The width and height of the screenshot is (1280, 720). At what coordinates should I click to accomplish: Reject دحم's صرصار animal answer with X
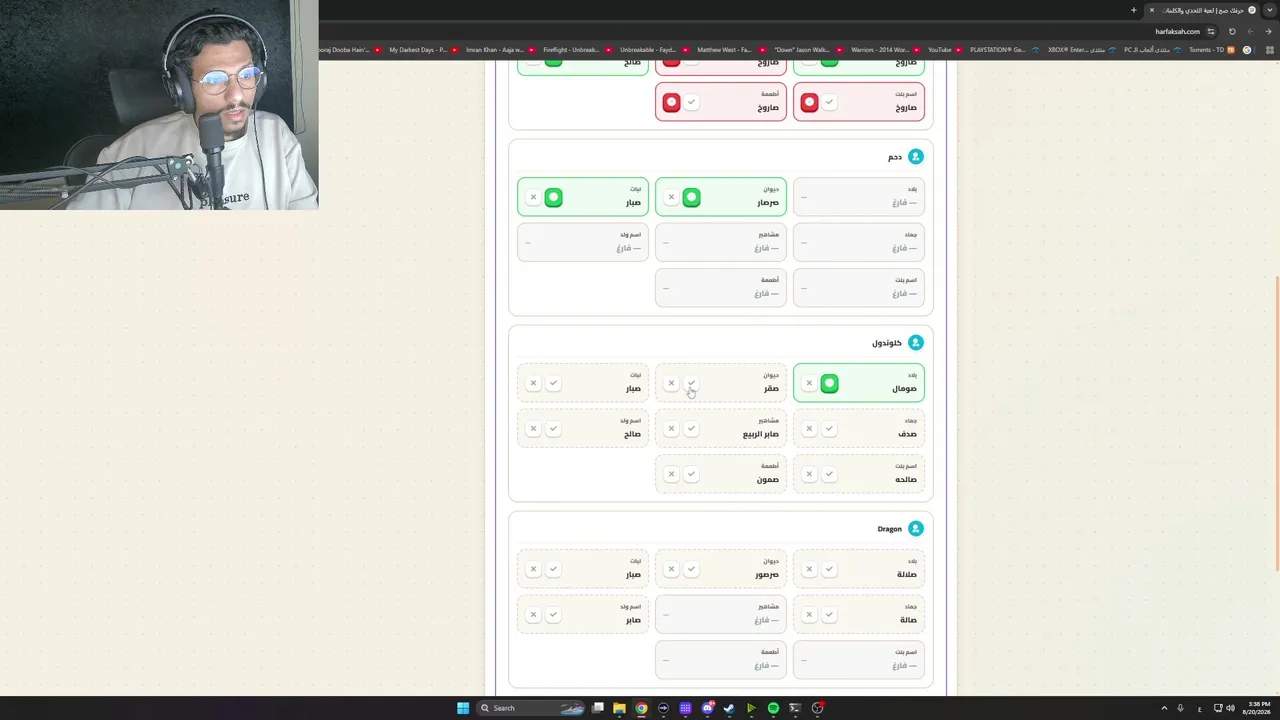tap(671, 197)
